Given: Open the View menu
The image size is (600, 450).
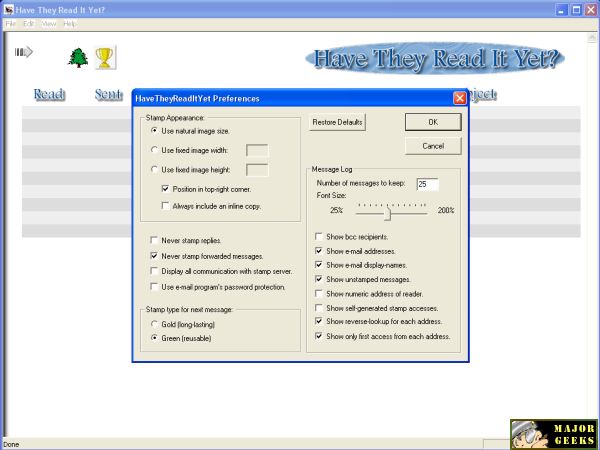Looking at the screenshot, I should [x=49, y=24].
